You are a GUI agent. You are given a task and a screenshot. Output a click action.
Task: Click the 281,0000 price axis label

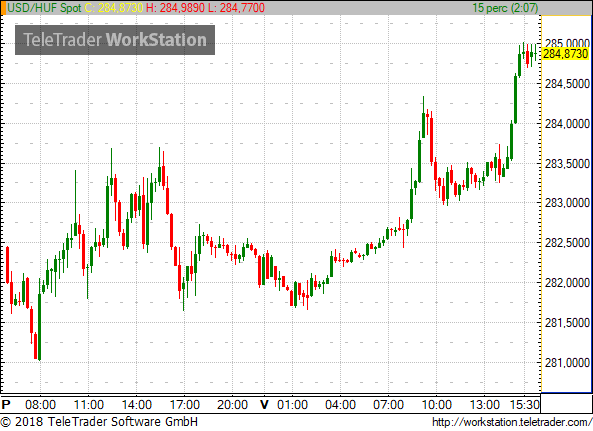pyautogui.click(x=567, y=363)
